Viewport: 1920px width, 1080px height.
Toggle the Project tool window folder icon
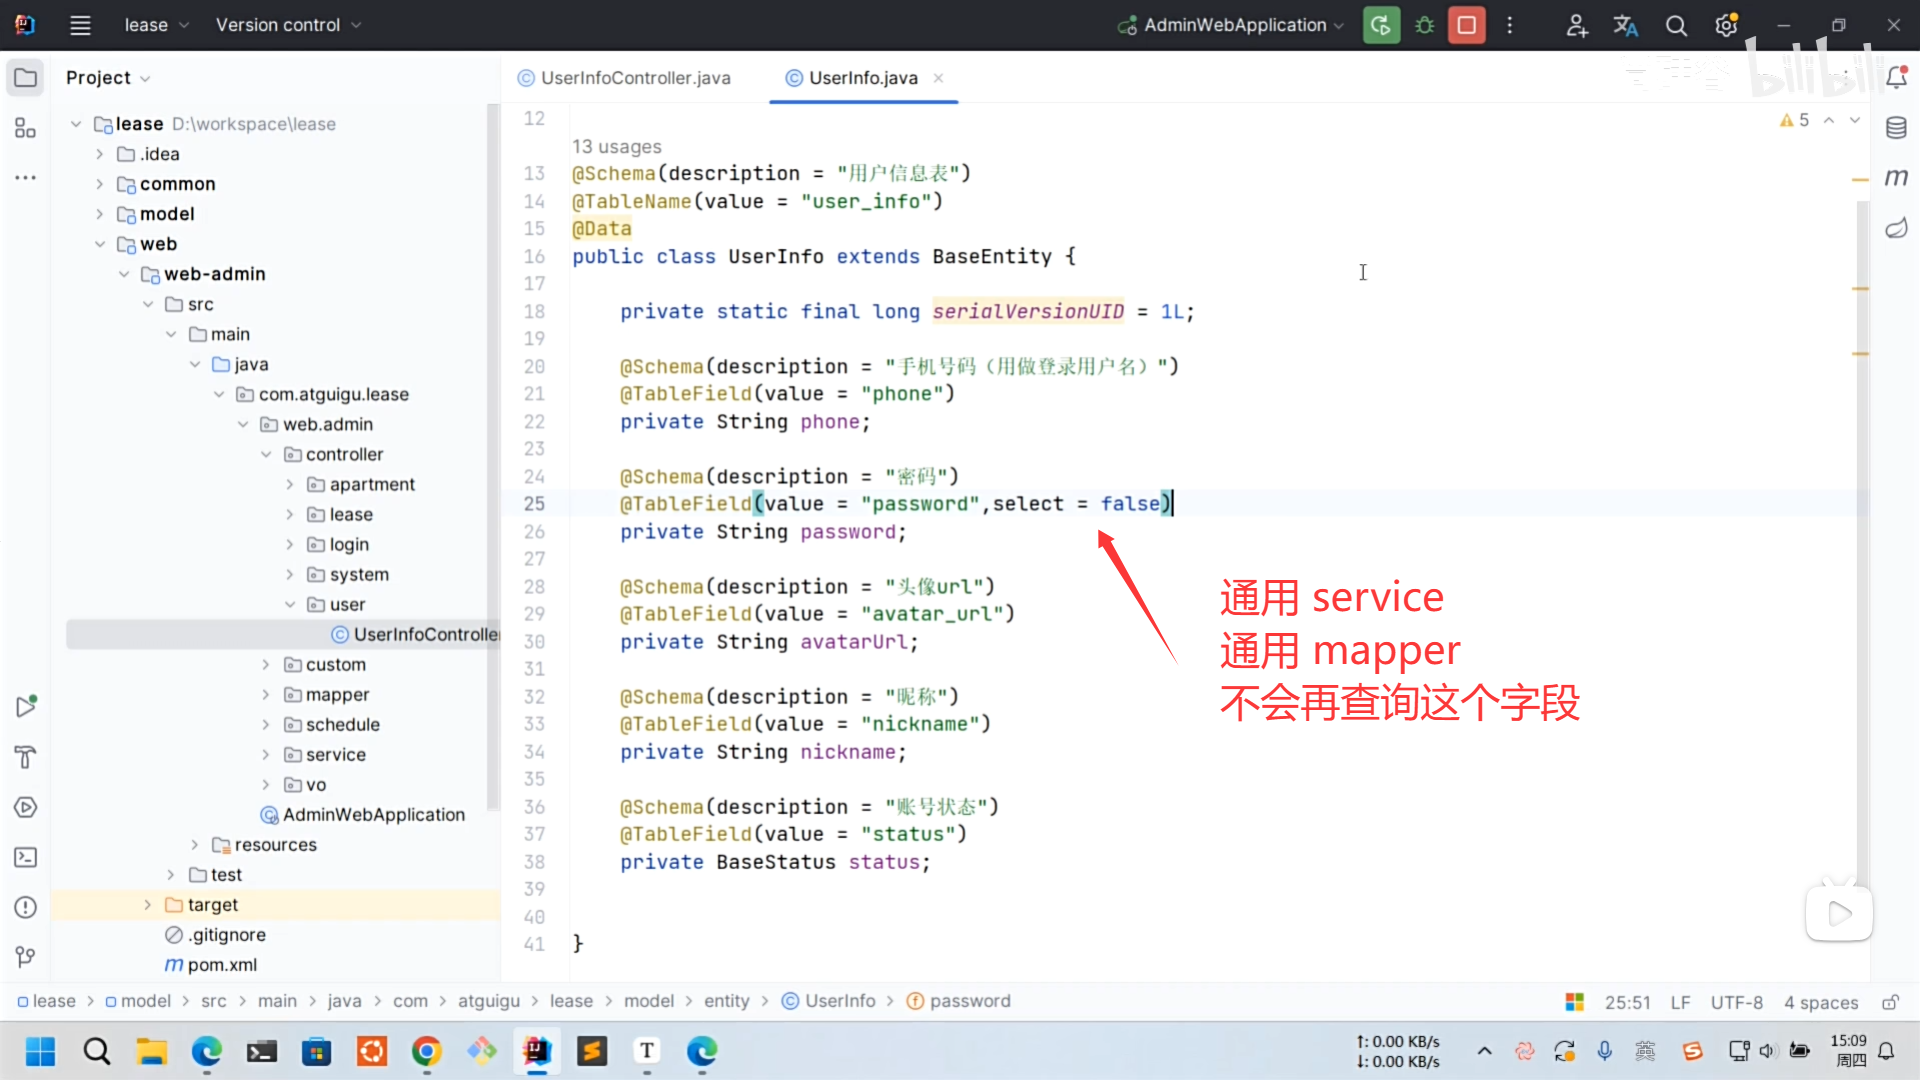coord(26,78)
